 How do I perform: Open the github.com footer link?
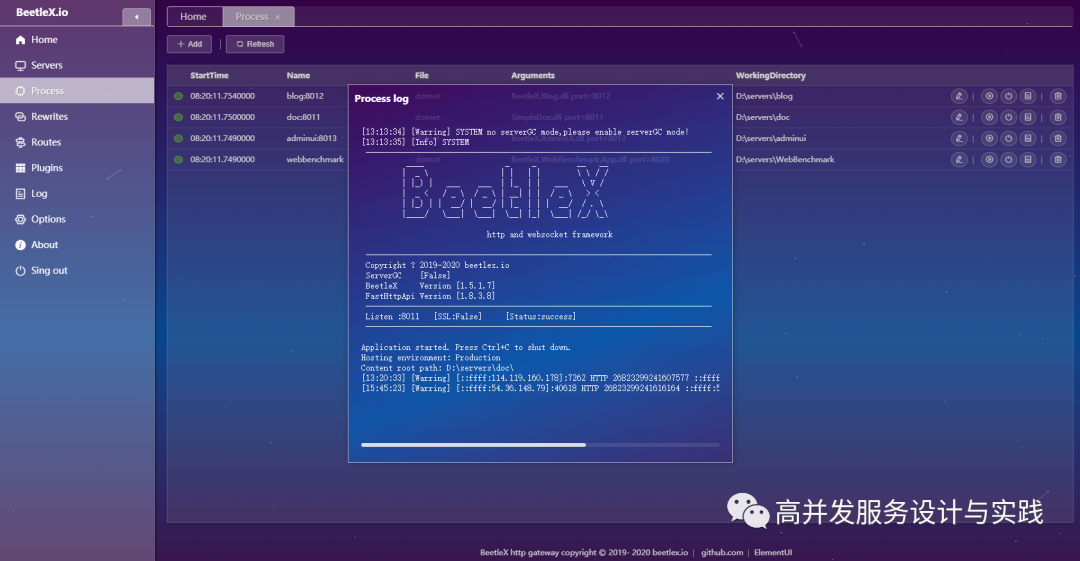pos(722,552)
